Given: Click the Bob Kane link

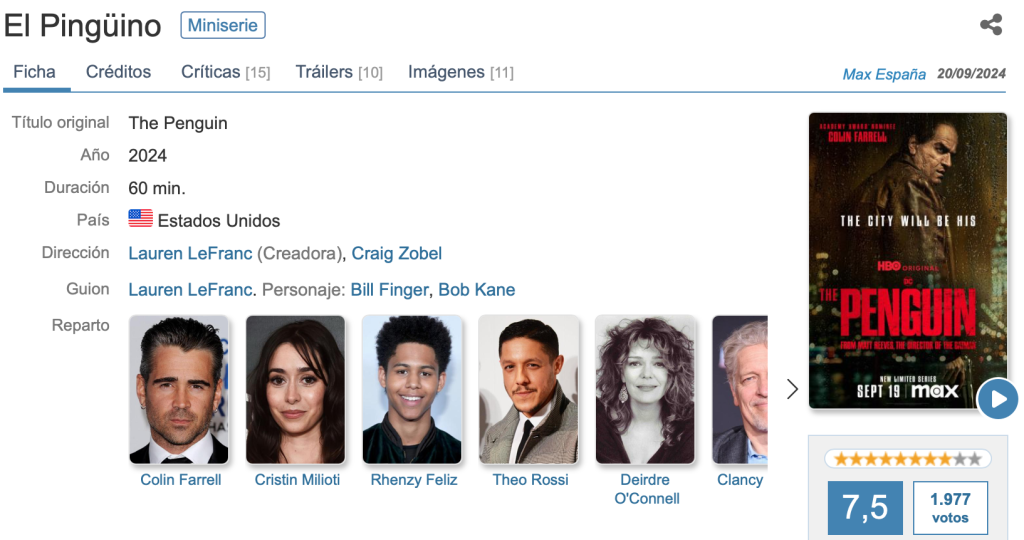Looking at the screenshot, I should point(476,290).
